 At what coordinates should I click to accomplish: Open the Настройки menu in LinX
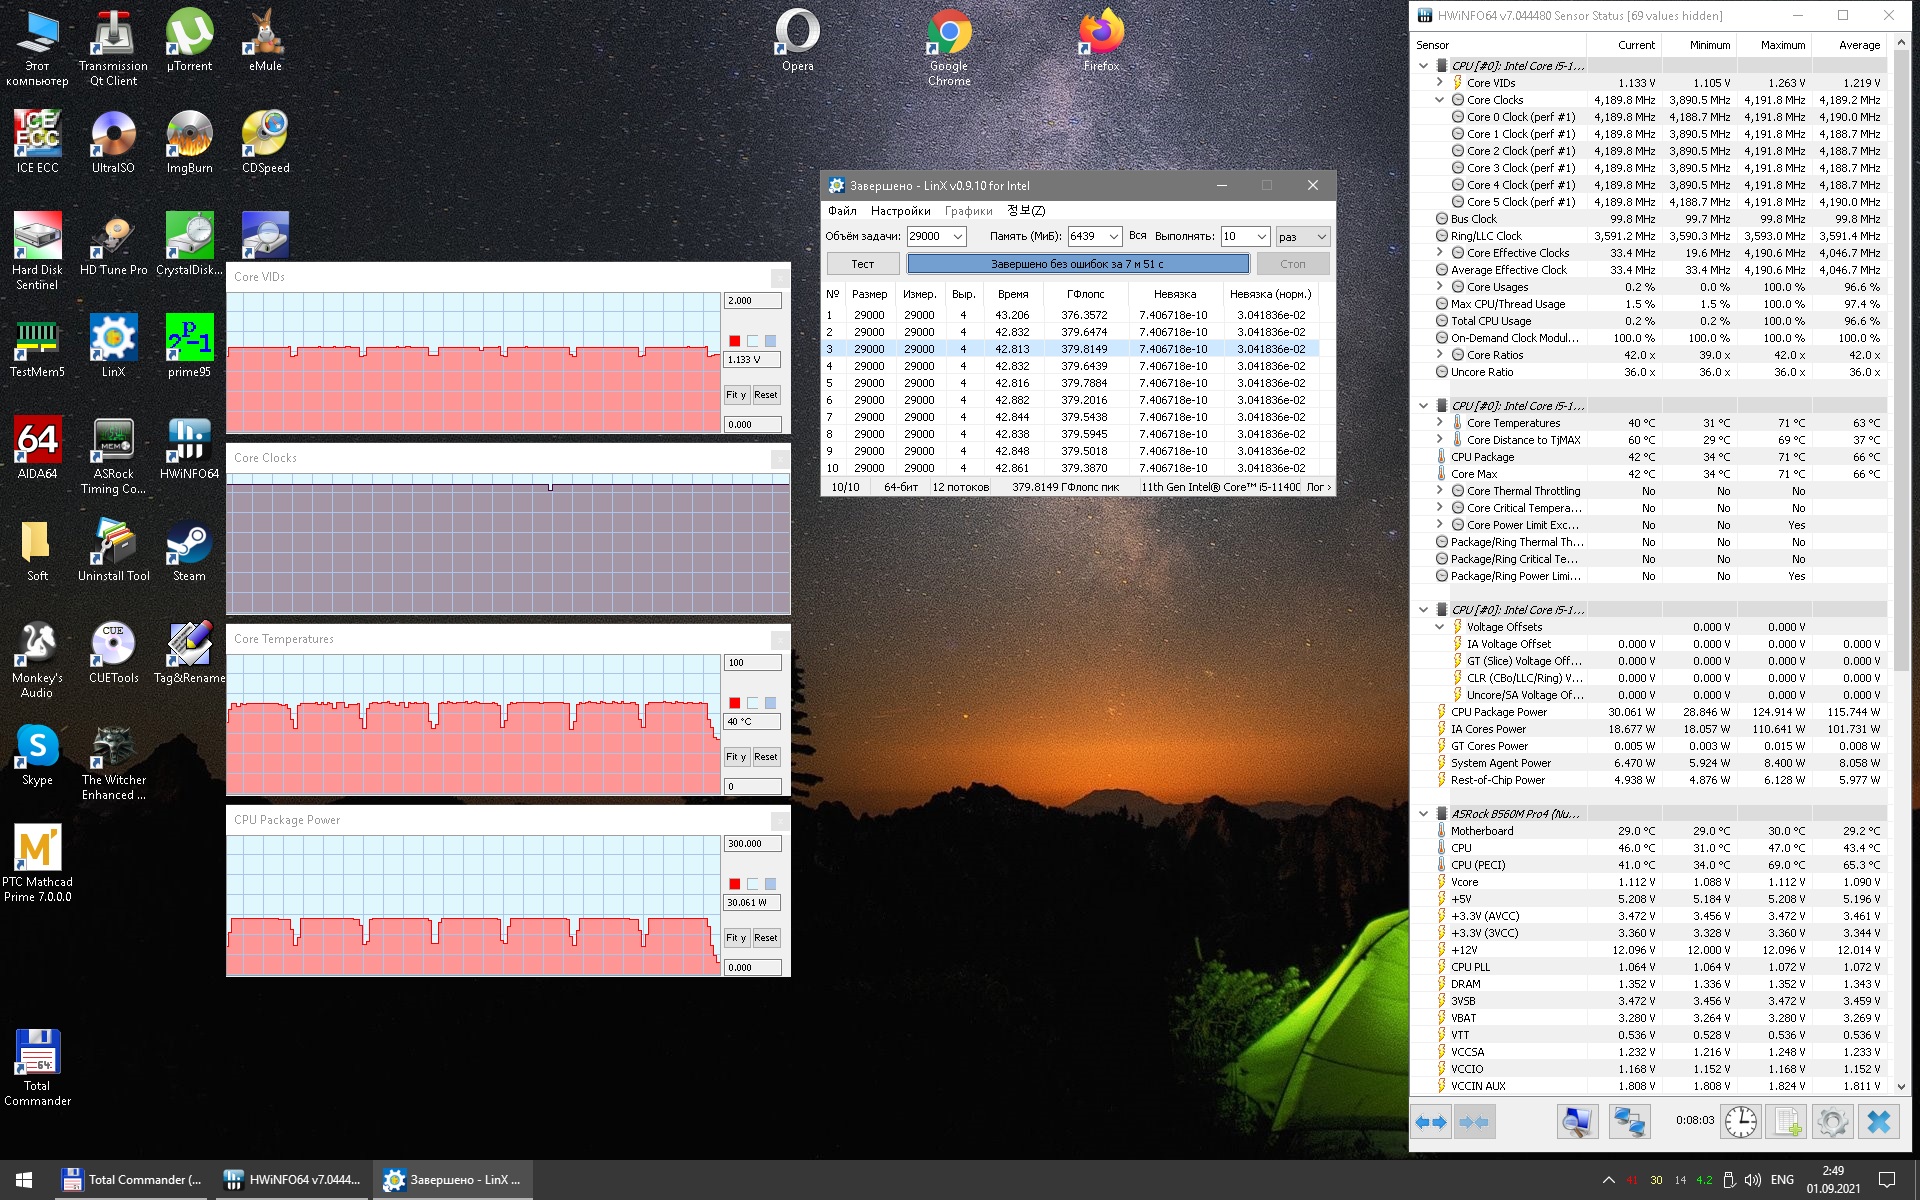pyautogui.click(x=900, y=211)
